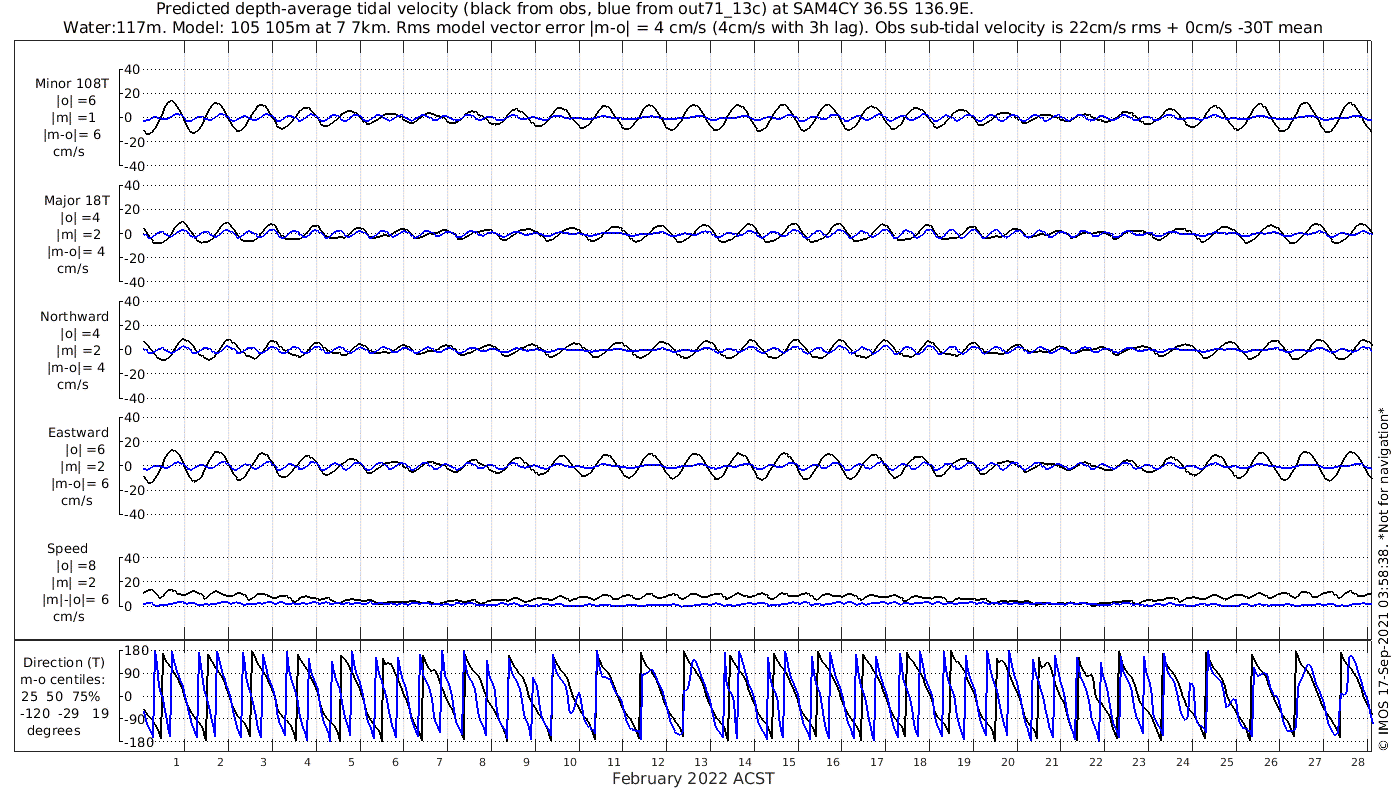Select '|m-o|= 6' under Eastward
Viewport: 1400px width, 800px height.
[x=78, y=484]
